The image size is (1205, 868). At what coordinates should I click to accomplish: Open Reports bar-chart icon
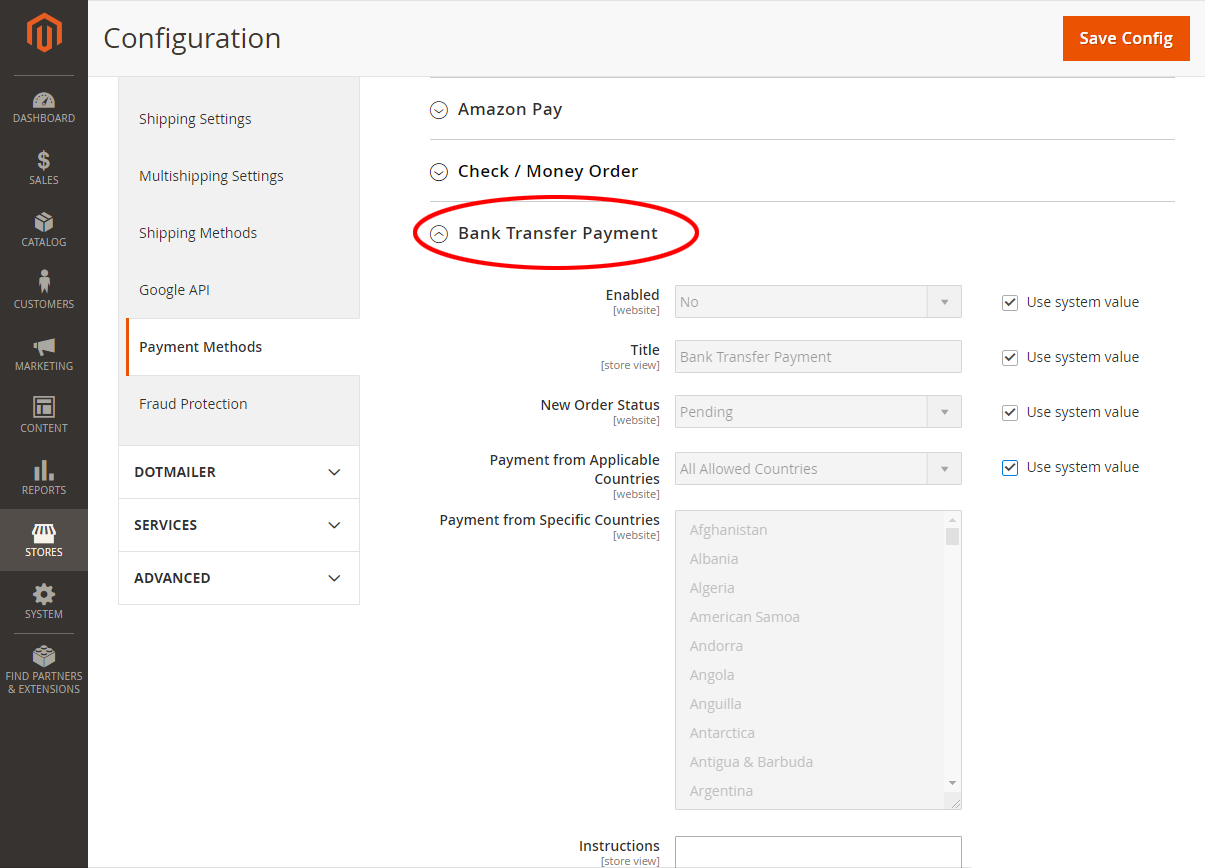coord(44,470)
